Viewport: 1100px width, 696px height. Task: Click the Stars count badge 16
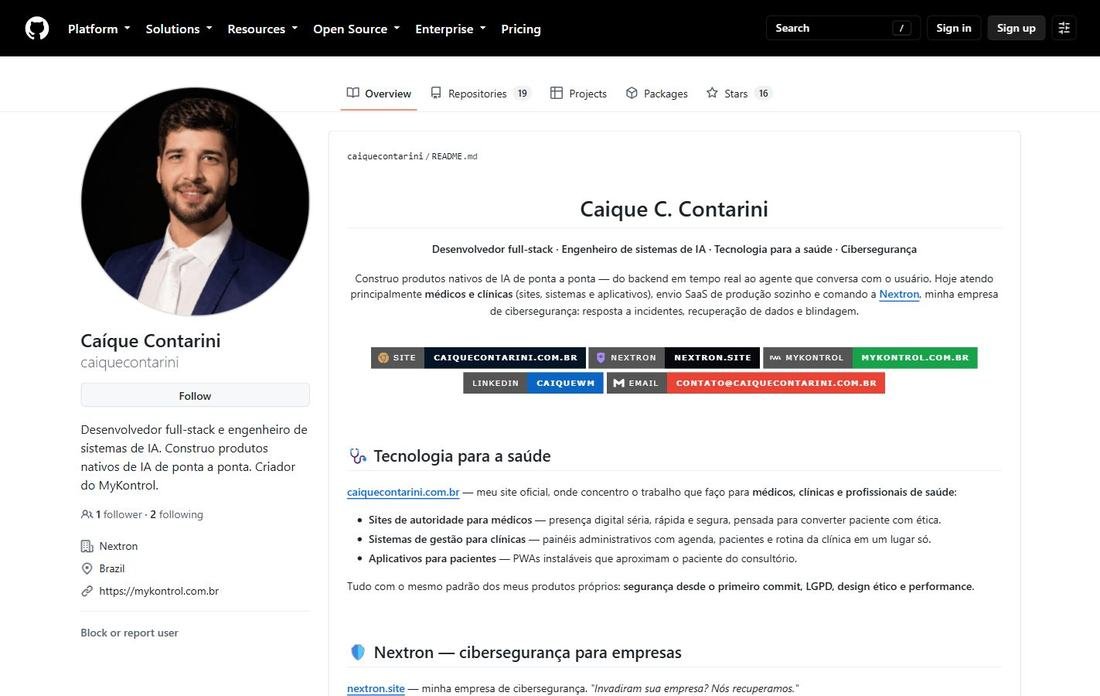click(763, 93)
